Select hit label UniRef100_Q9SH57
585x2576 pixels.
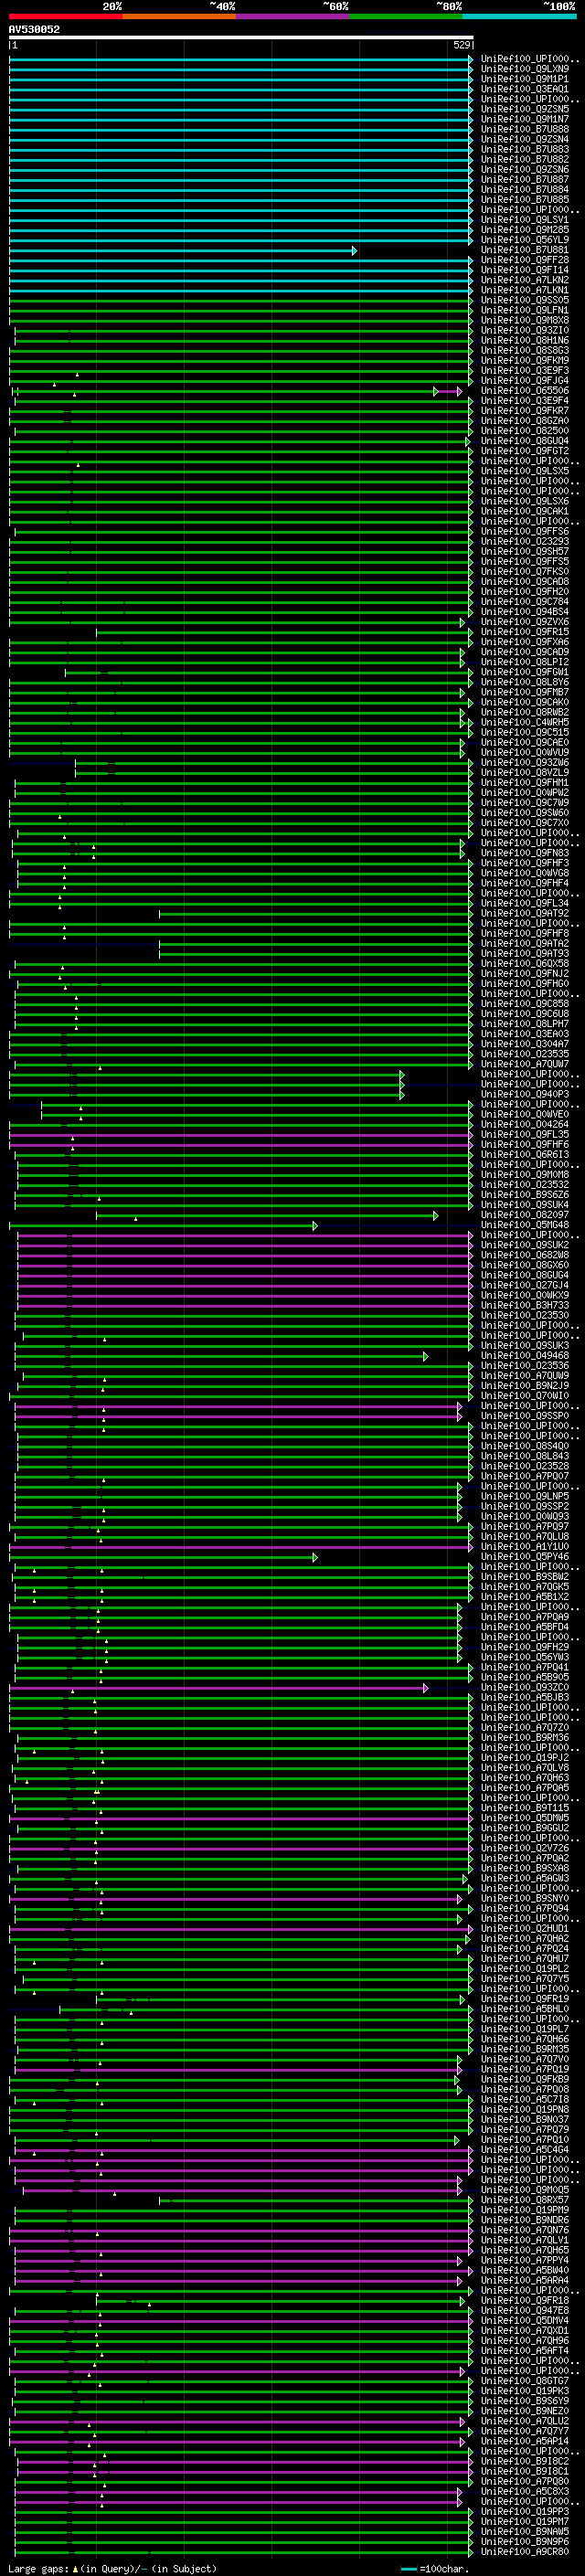[525, 551]
